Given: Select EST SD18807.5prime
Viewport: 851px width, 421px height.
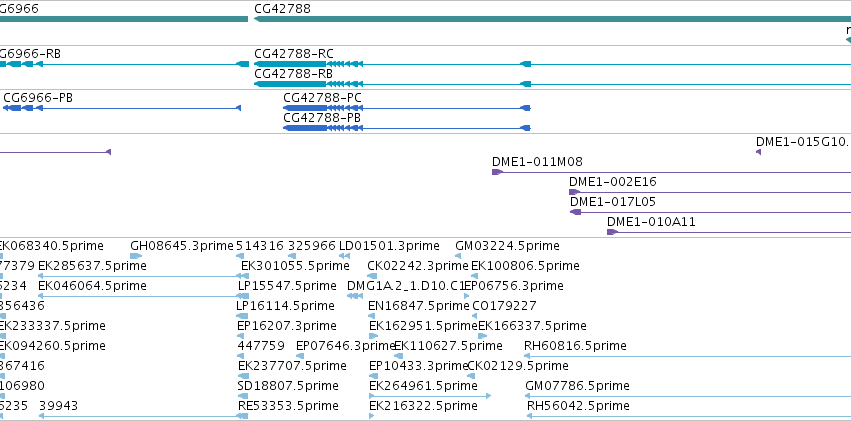Looking at the screenshot, I should pos(288,386).
